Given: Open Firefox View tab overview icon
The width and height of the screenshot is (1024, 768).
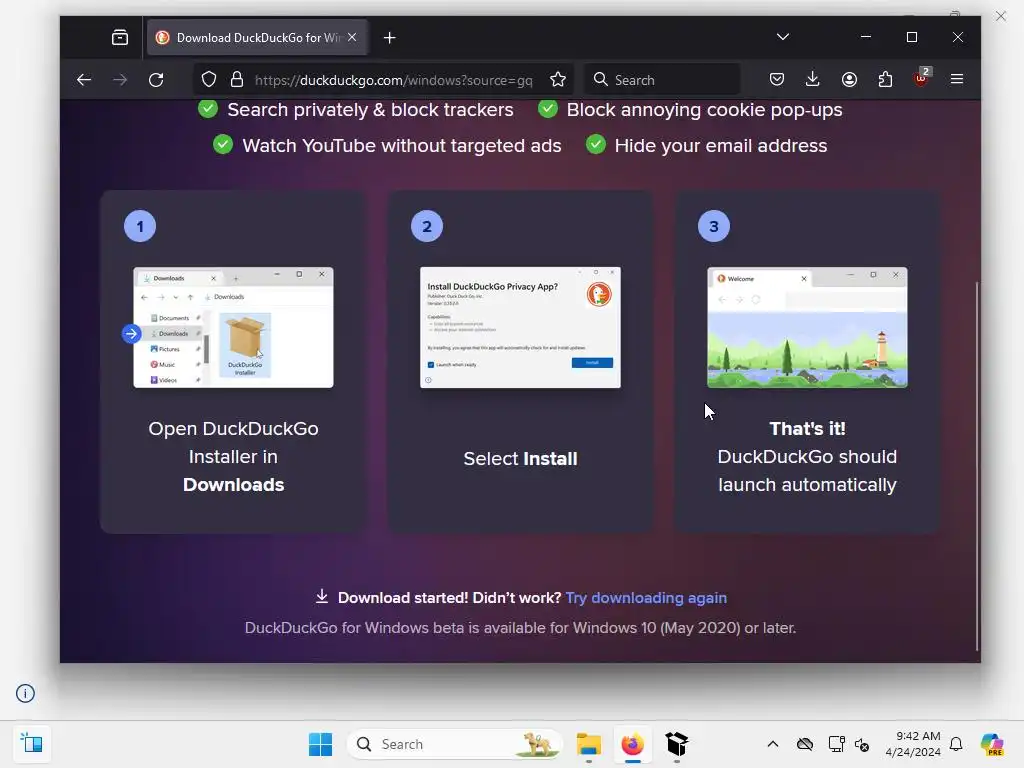Looking at the screenshot, I should [x=120, y=37].
